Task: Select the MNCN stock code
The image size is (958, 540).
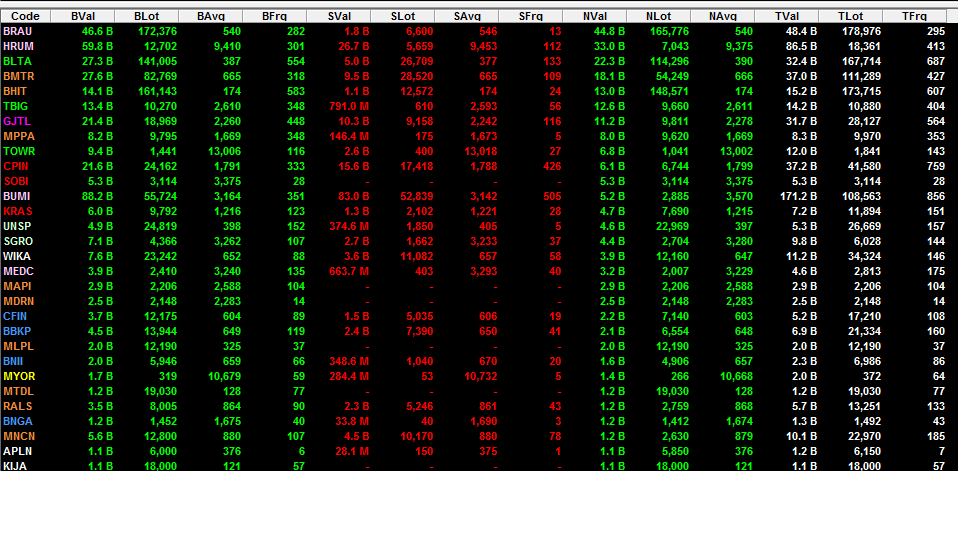Action: (x=19, y=436)
